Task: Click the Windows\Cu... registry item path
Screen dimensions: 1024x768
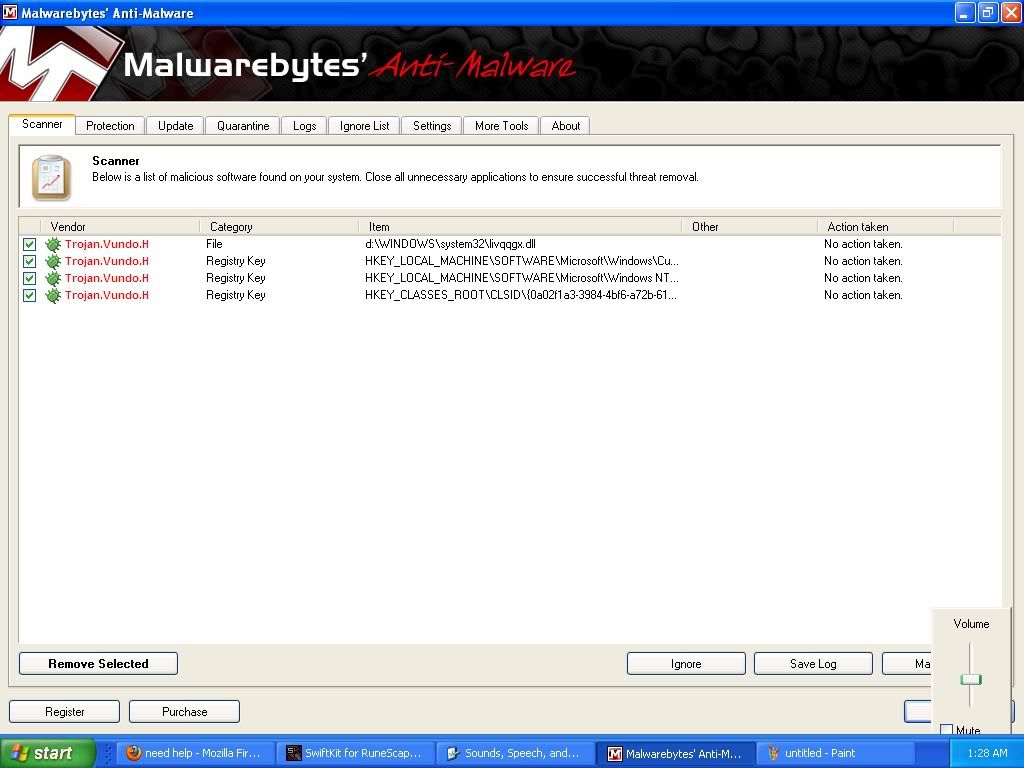Action: tap(521, 261)
